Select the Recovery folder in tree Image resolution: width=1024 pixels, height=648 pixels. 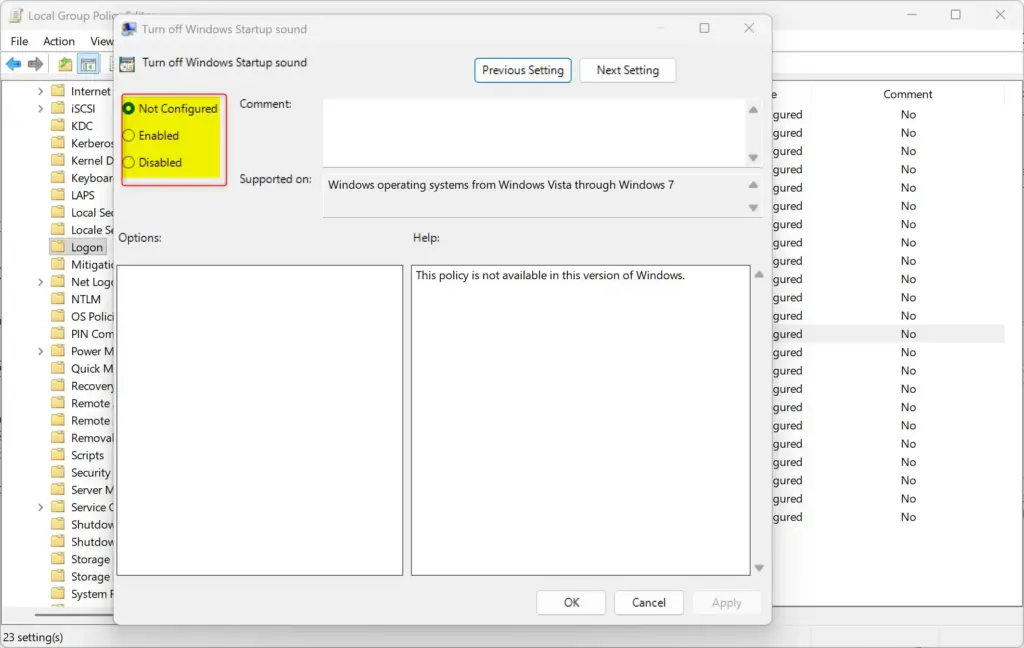click(91, 386)
